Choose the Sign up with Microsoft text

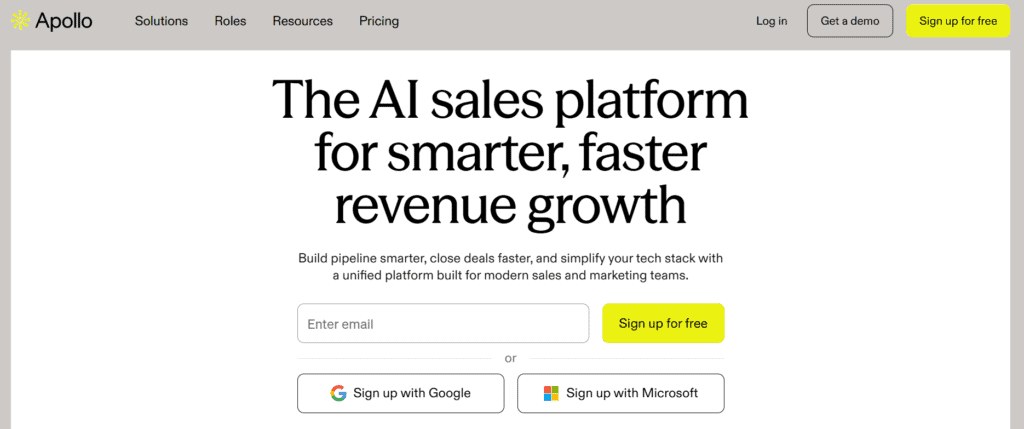point(632,393)
